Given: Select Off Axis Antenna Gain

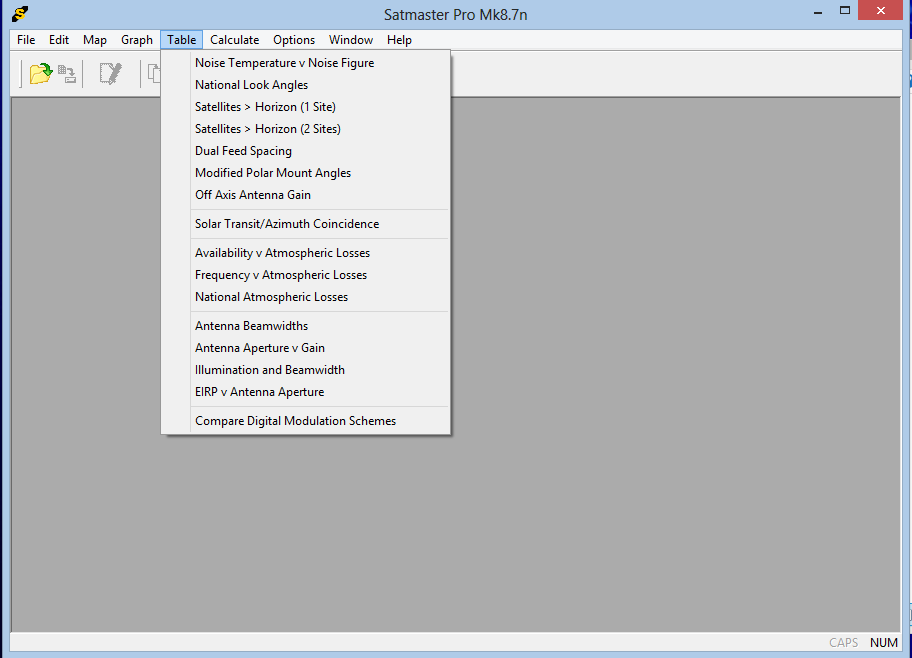Looking at the screenshot, I should click(306, 195).
